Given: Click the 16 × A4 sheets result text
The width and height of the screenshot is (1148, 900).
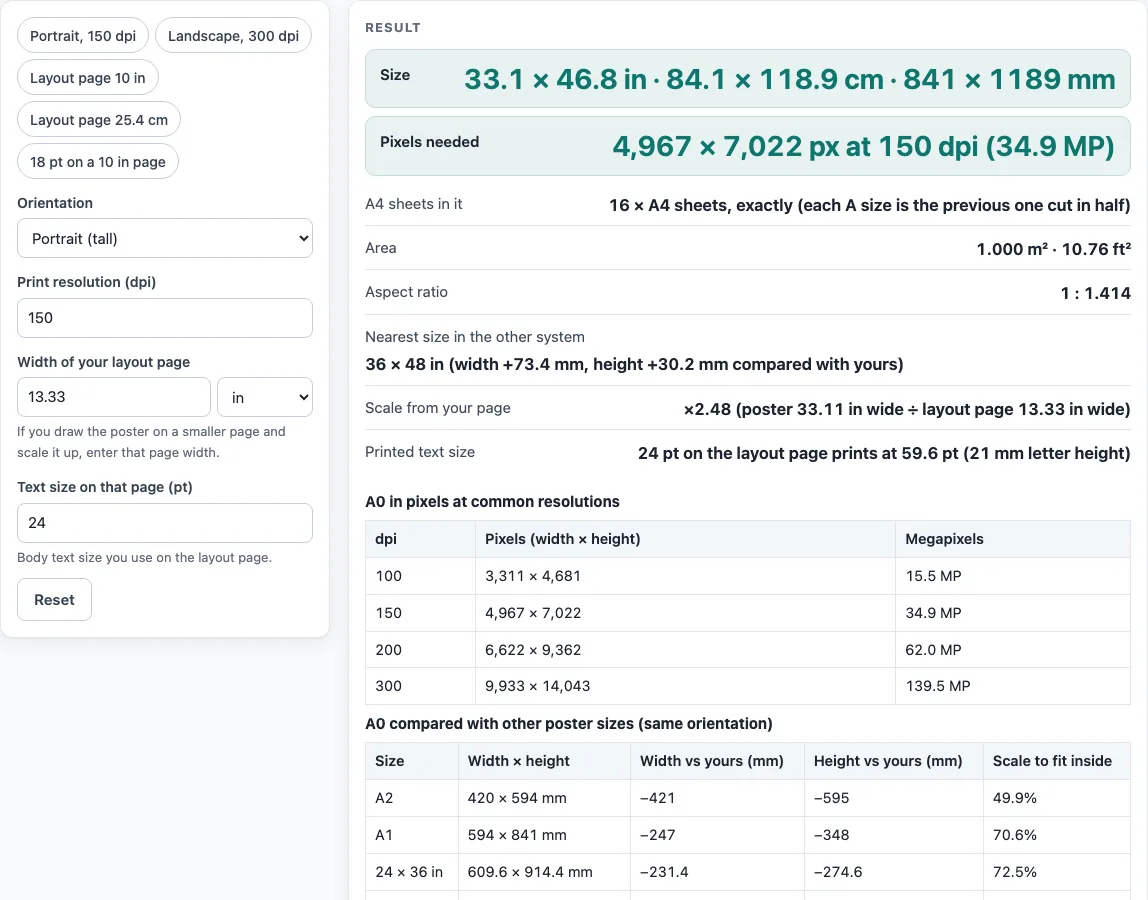Looking at the screenshot, I should (870, 205).
